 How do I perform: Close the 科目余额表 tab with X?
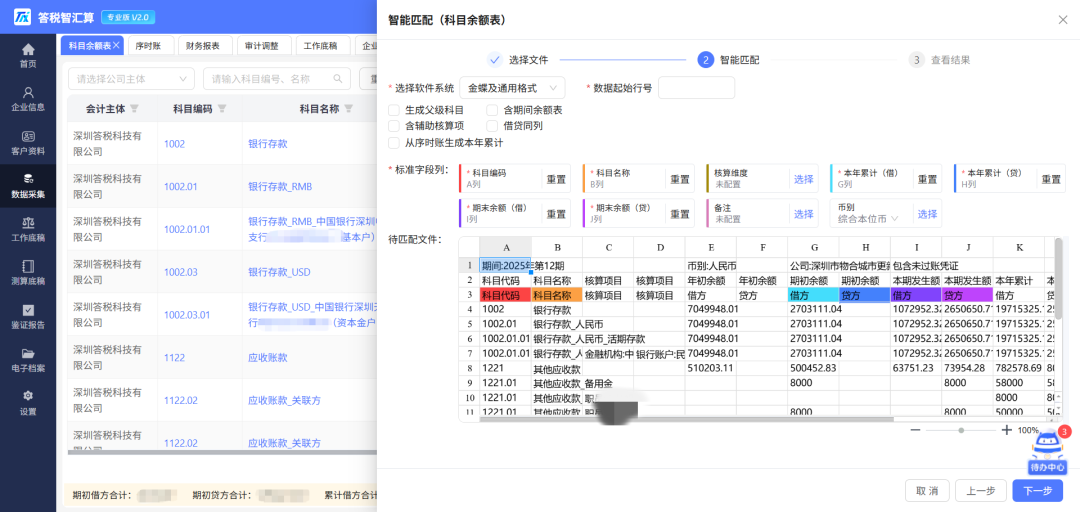(116, 45)
